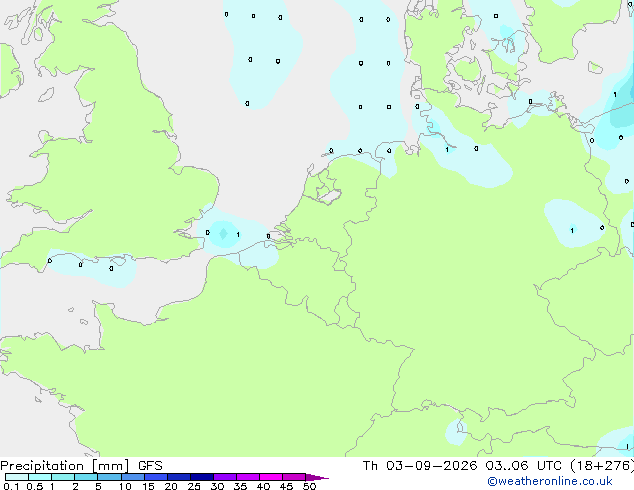Click the 2–5 mm legend color swatch
The width and height of the screenshot is (634, 490).
[86, 477]
